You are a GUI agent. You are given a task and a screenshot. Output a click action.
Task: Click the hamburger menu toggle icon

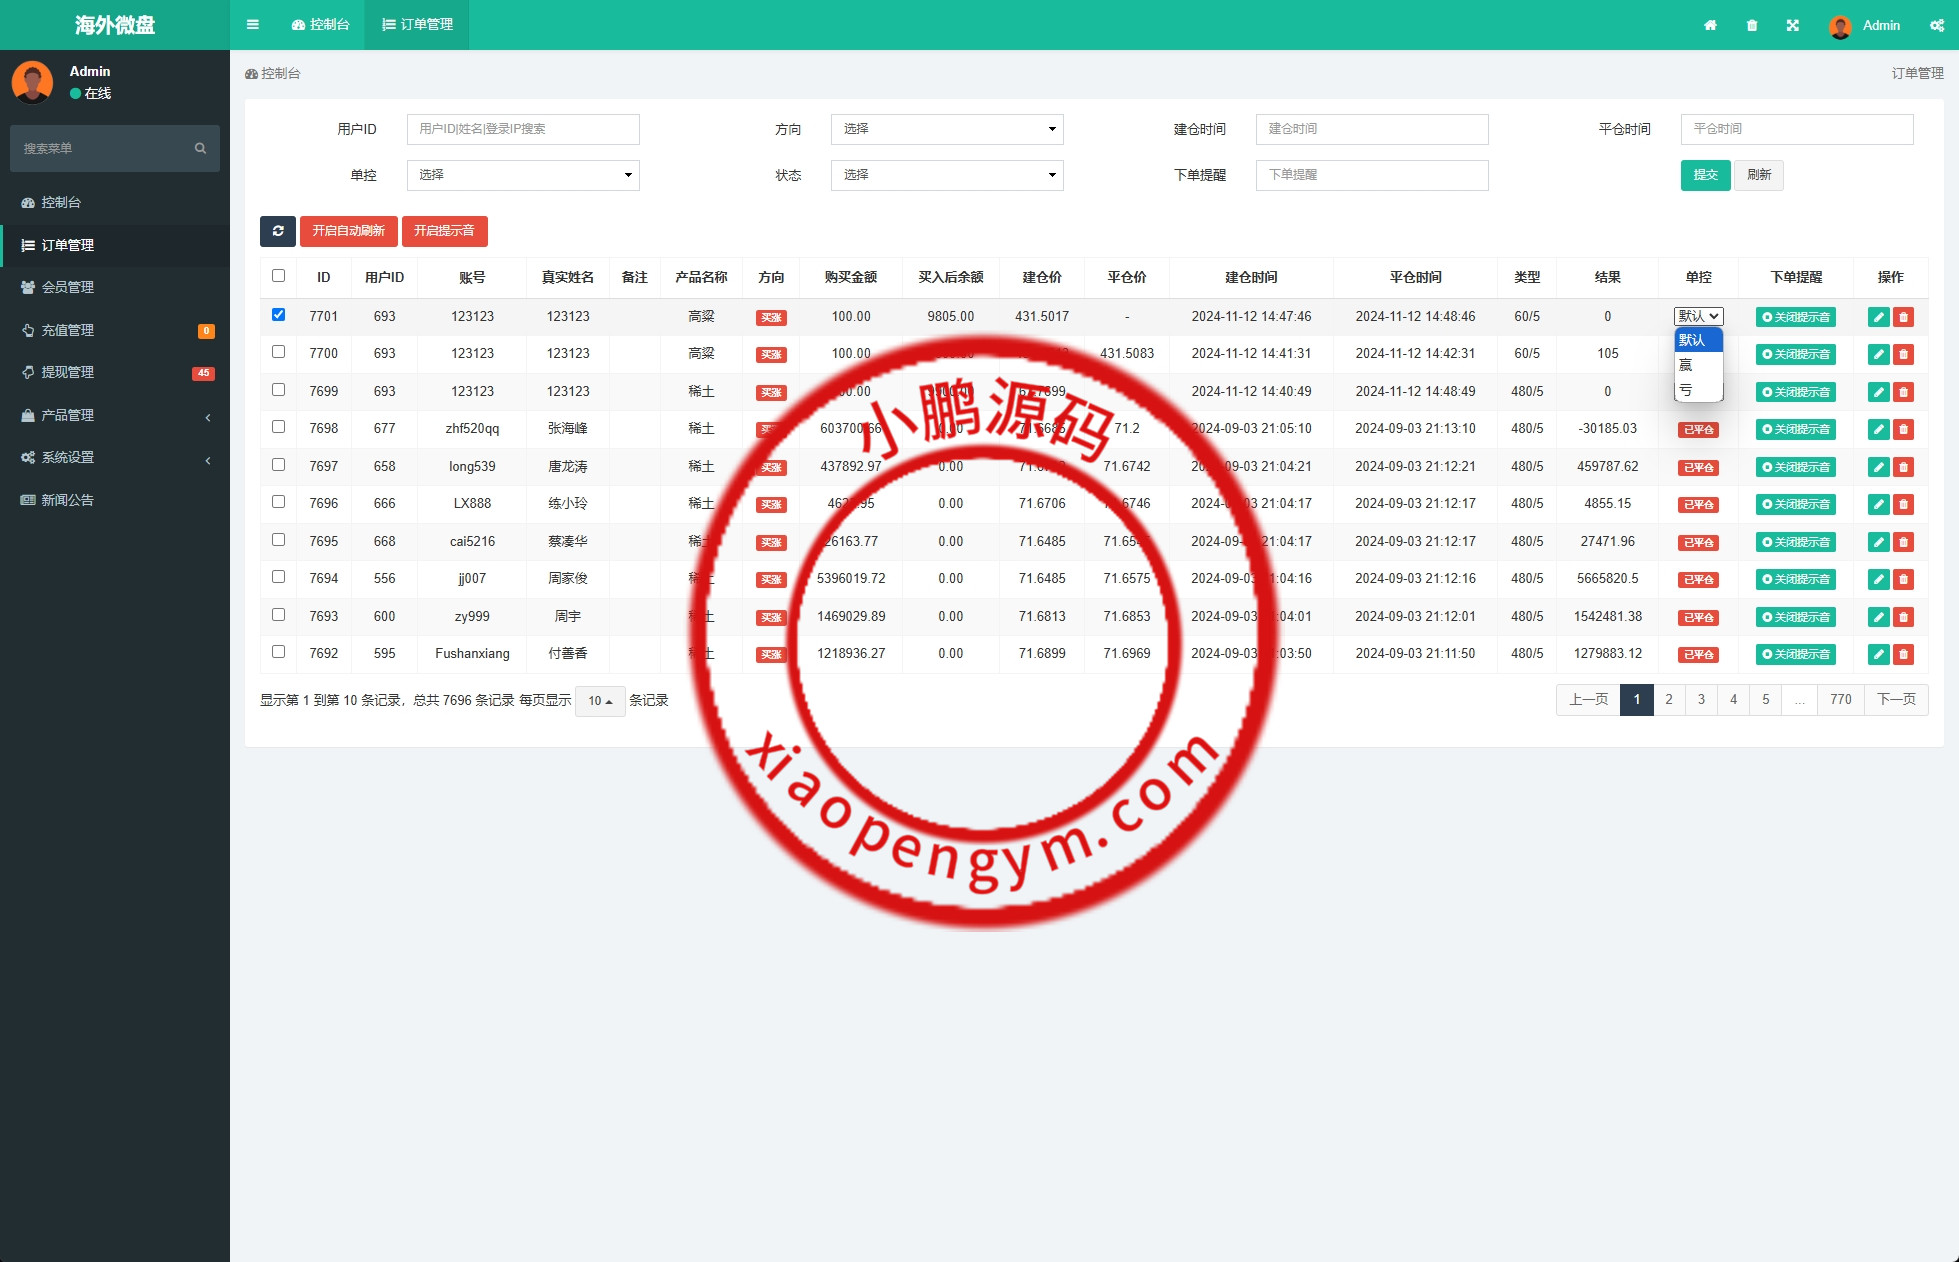(252, 25)
